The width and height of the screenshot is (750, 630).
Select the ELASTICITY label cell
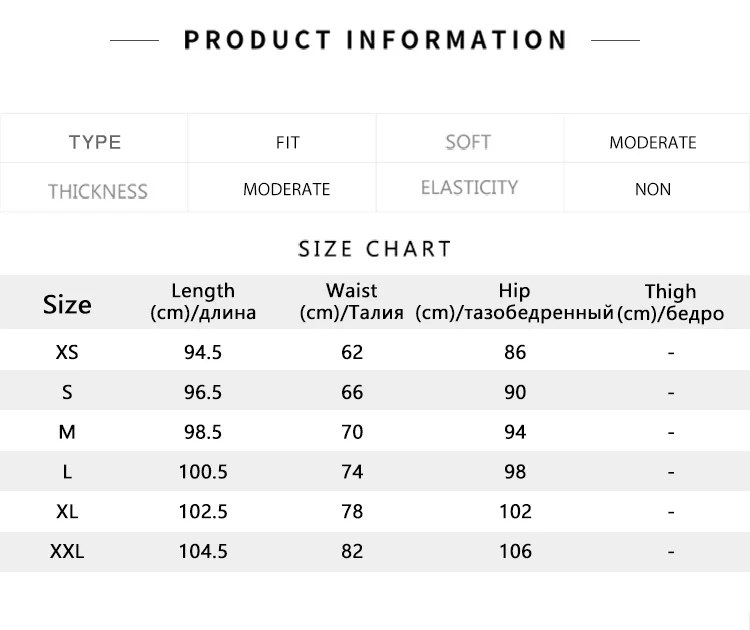tap(470, 188)
